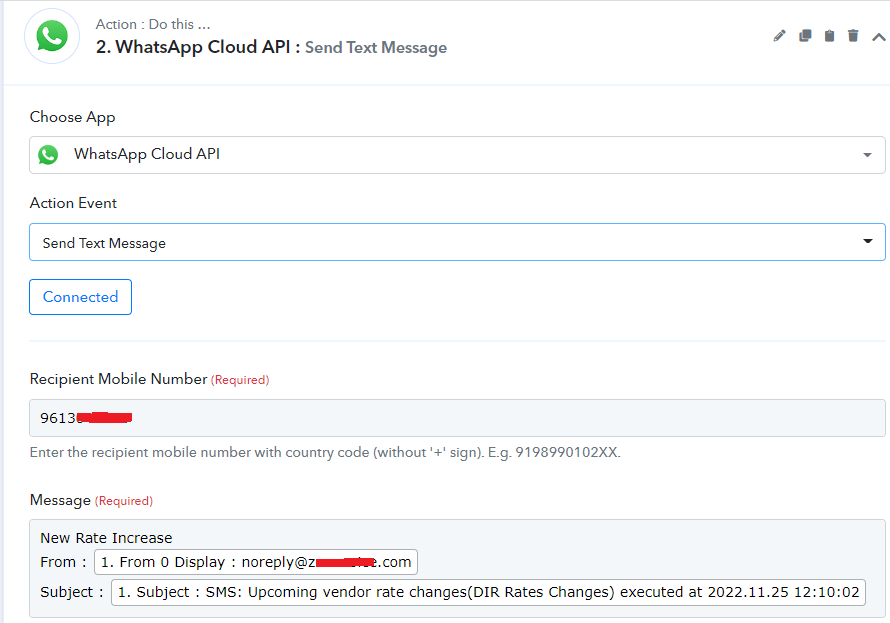This screenshot has width=890, height=623.
Task: Click the Message text area
Action: 457,569
